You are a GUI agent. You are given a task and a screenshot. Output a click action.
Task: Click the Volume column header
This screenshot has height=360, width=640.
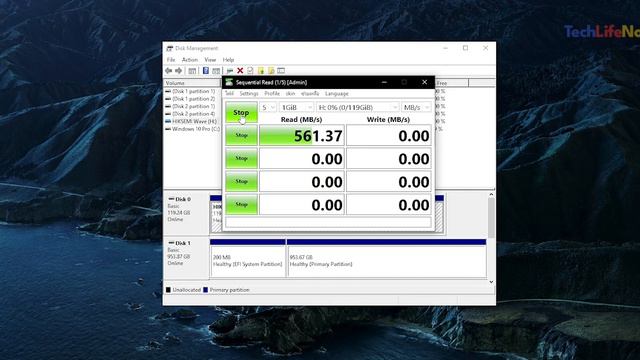(193, 83)
